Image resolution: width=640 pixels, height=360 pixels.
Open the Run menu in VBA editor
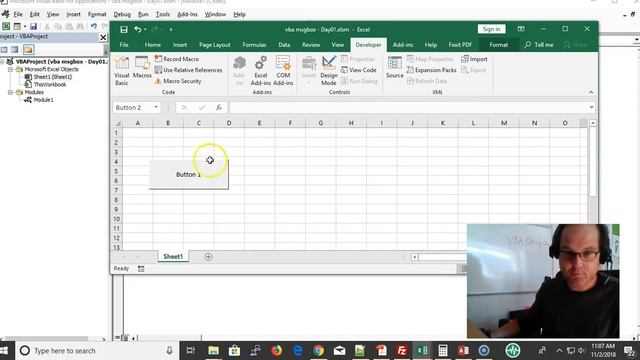pos(143,14)
